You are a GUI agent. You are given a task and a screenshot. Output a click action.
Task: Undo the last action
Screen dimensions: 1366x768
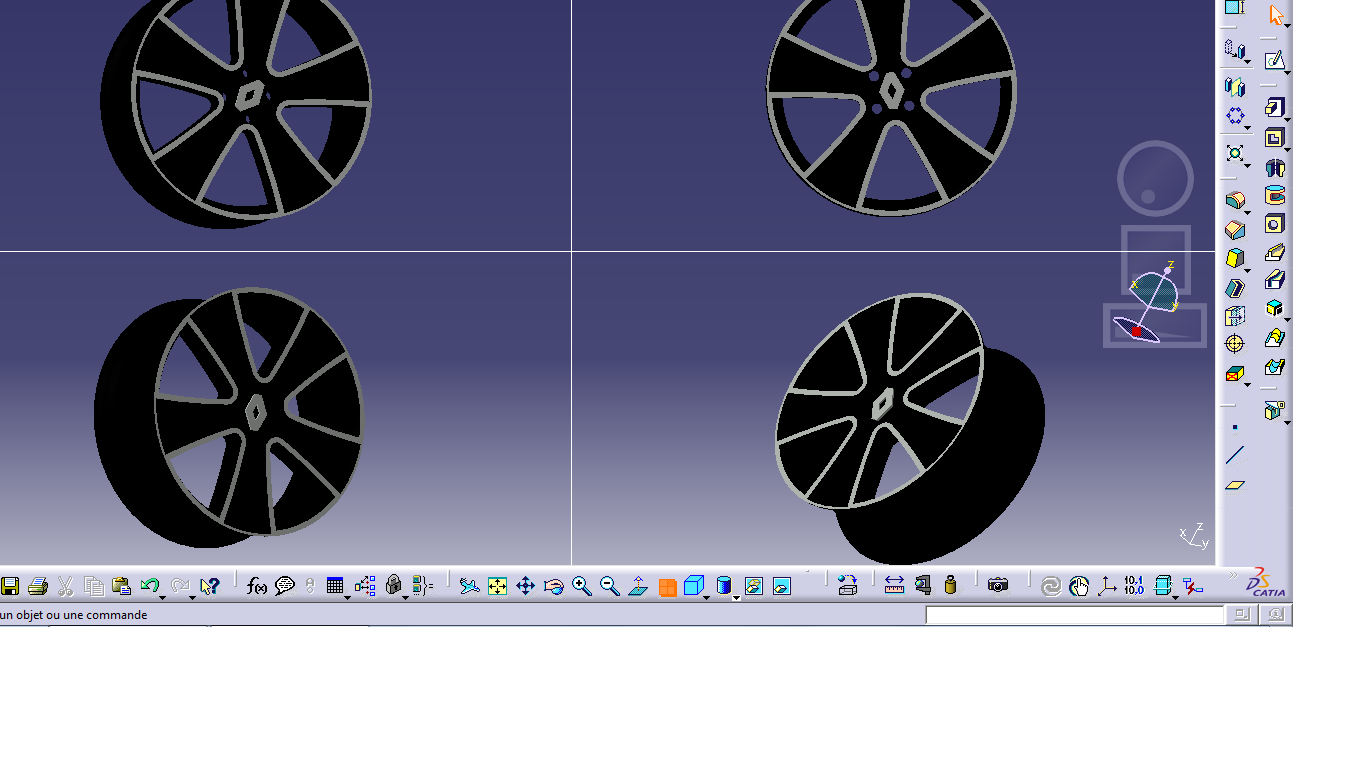coord(150,586)
